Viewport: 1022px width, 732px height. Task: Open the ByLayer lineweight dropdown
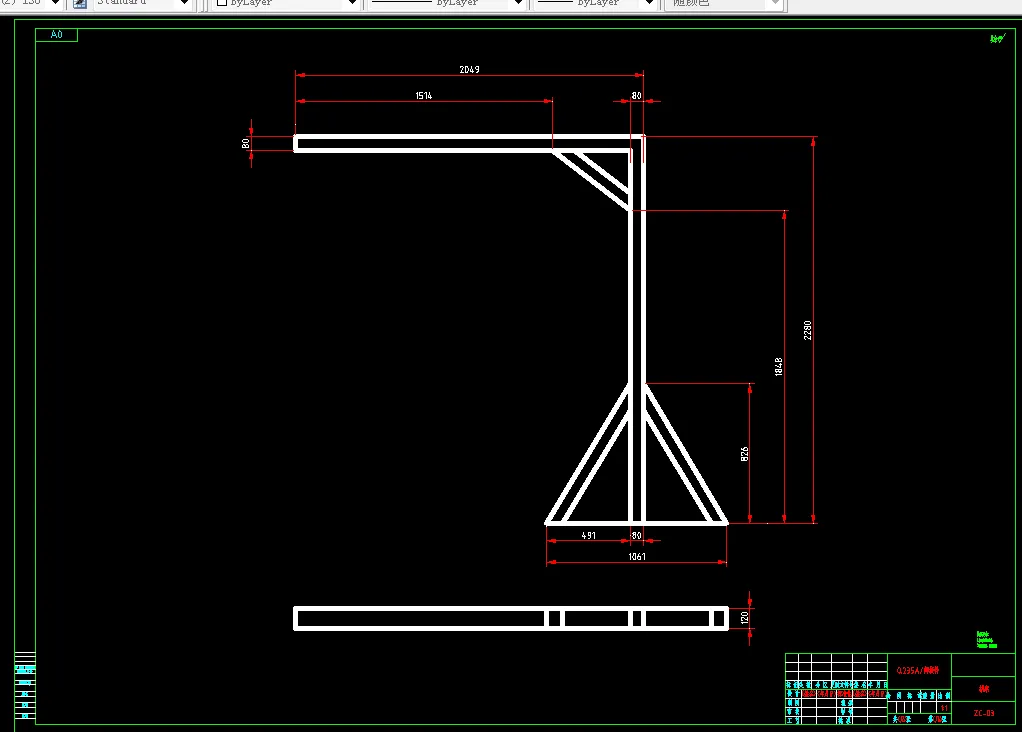649,3
